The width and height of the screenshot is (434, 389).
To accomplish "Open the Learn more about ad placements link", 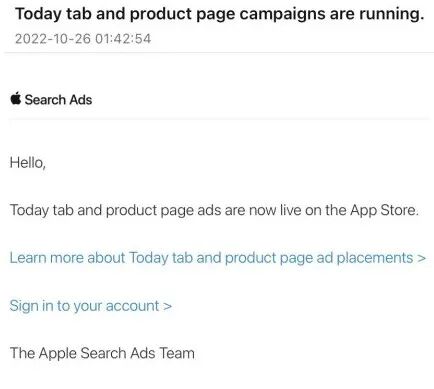I will [218, 258].
